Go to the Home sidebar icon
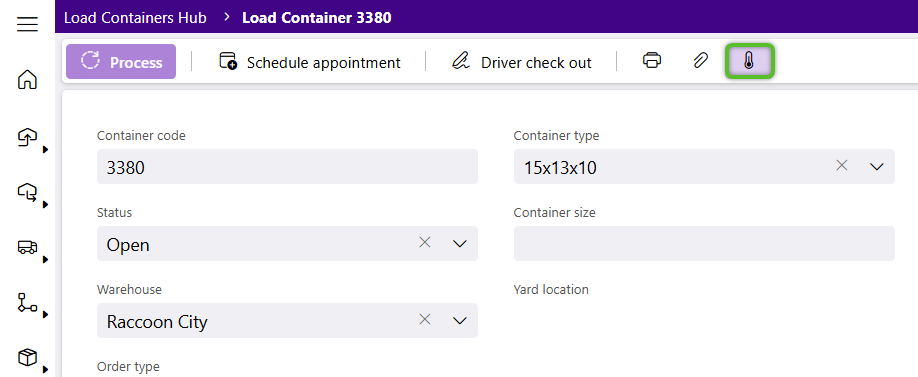The width and height of the screenshot is (918, 377). point(27,80)
